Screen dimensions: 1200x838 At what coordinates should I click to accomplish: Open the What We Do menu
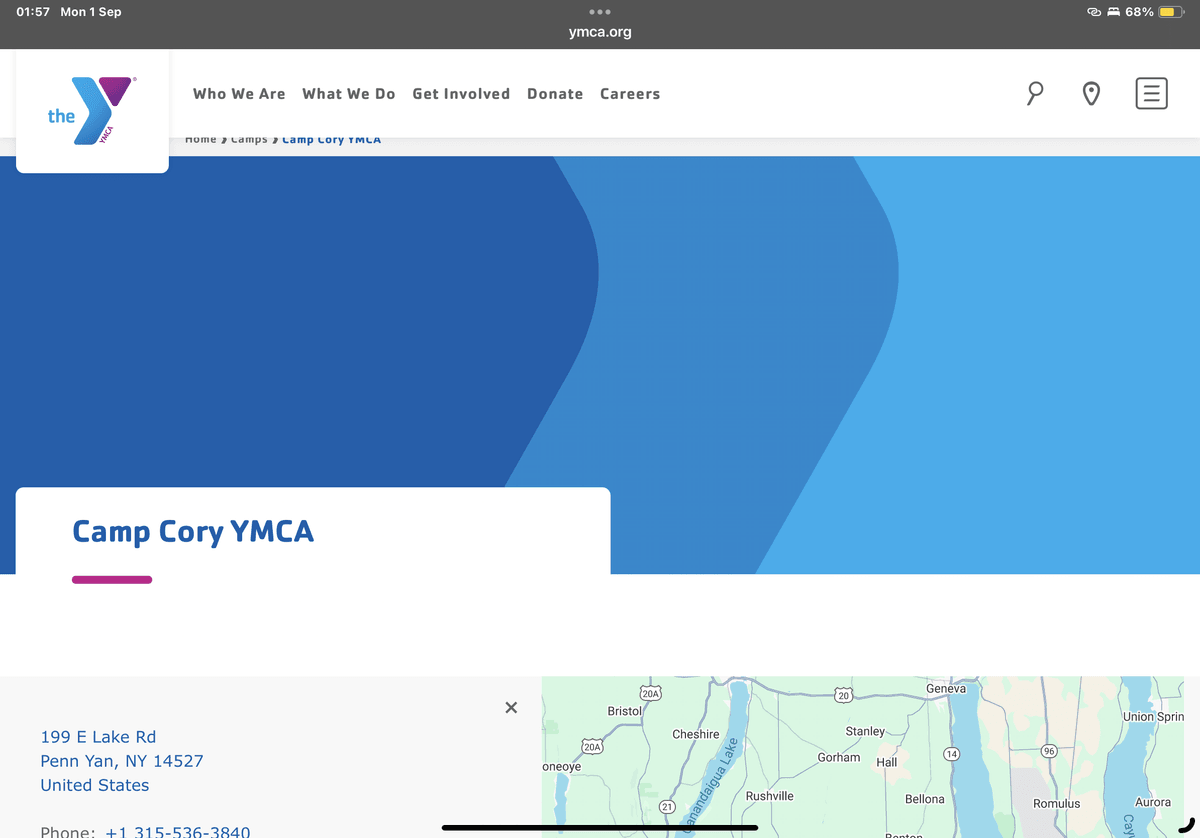349,94
